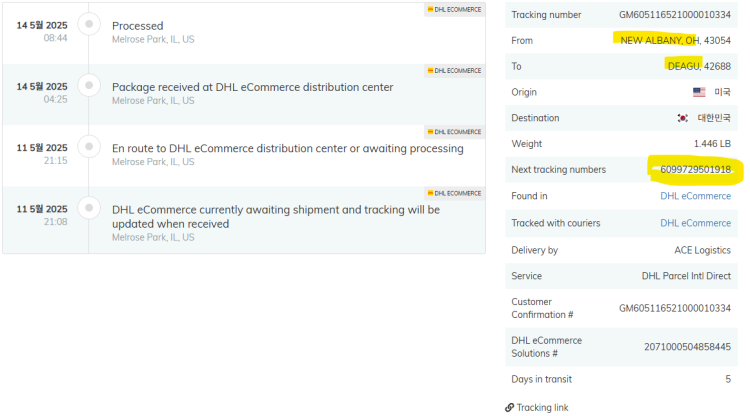
Task: Click destination country text '대한민국'
Action: pyautogui.click(x=714, y=118)
